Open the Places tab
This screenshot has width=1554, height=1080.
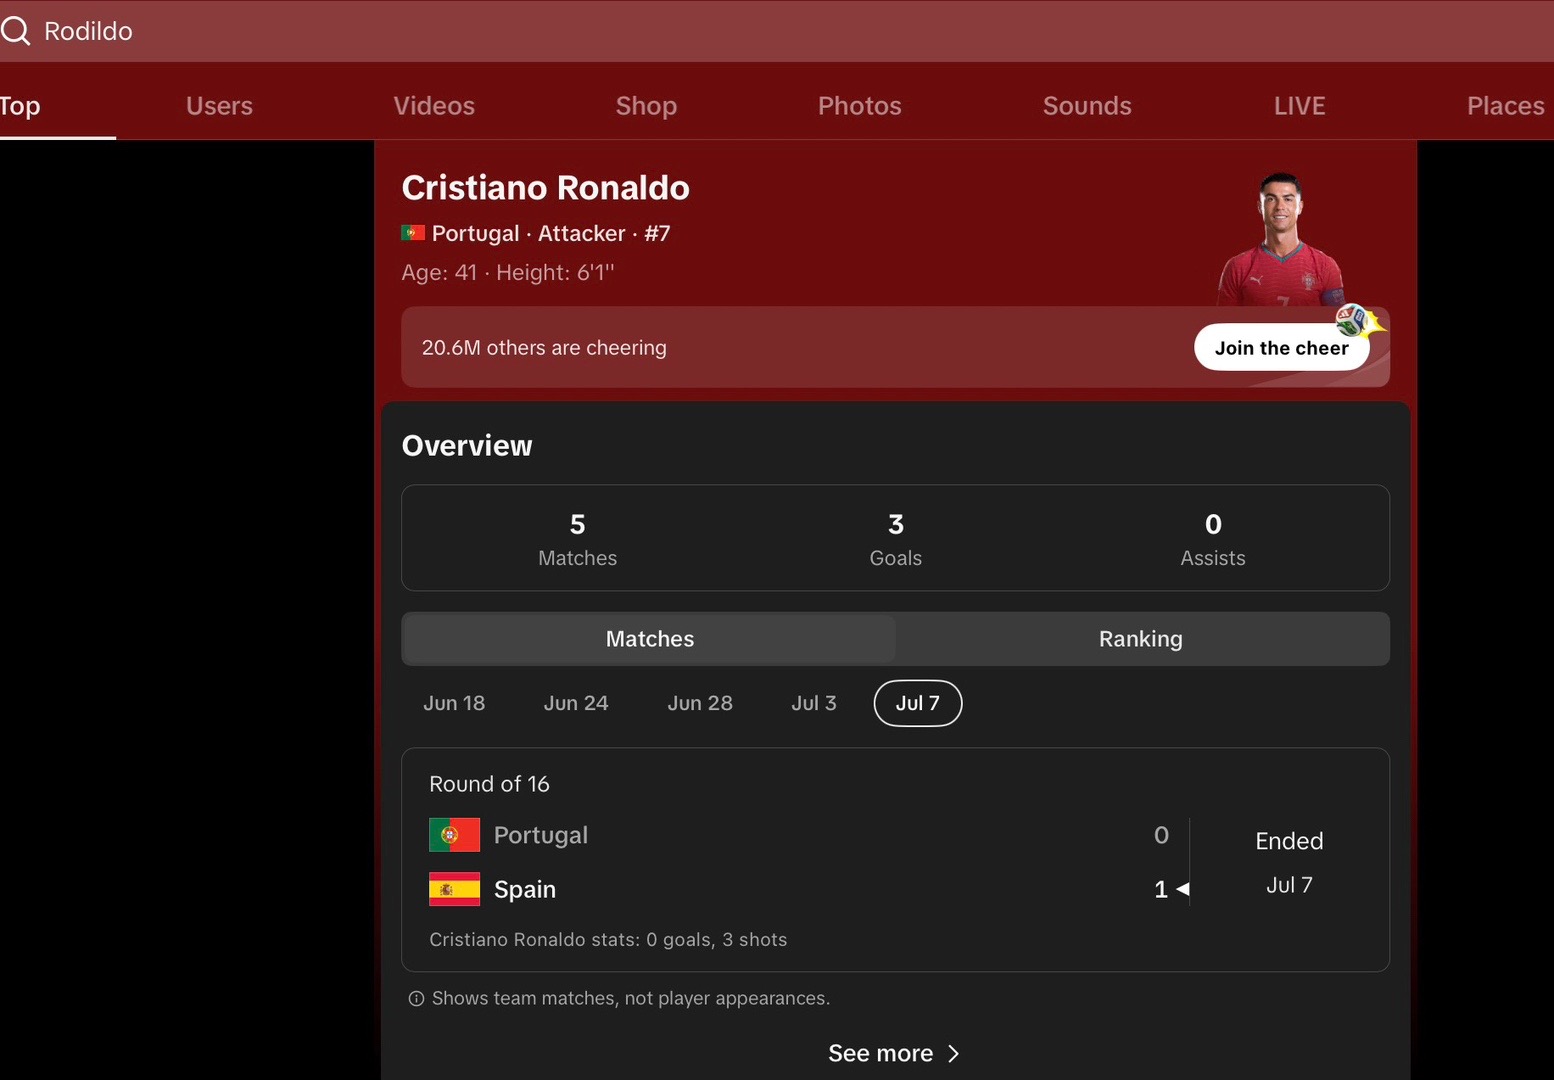[1506, 106]
